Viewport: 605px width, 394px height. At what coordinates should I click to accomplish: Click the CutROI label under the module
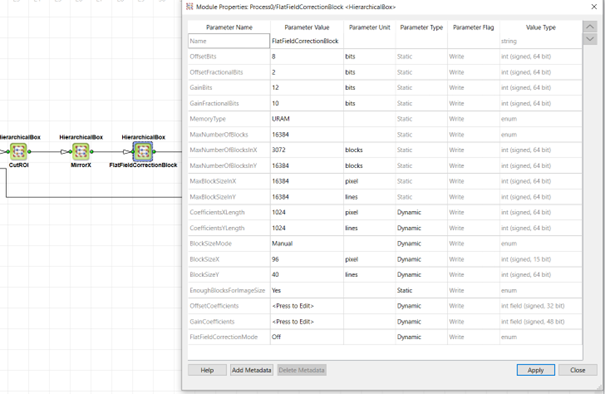click(x=19, y=165)
